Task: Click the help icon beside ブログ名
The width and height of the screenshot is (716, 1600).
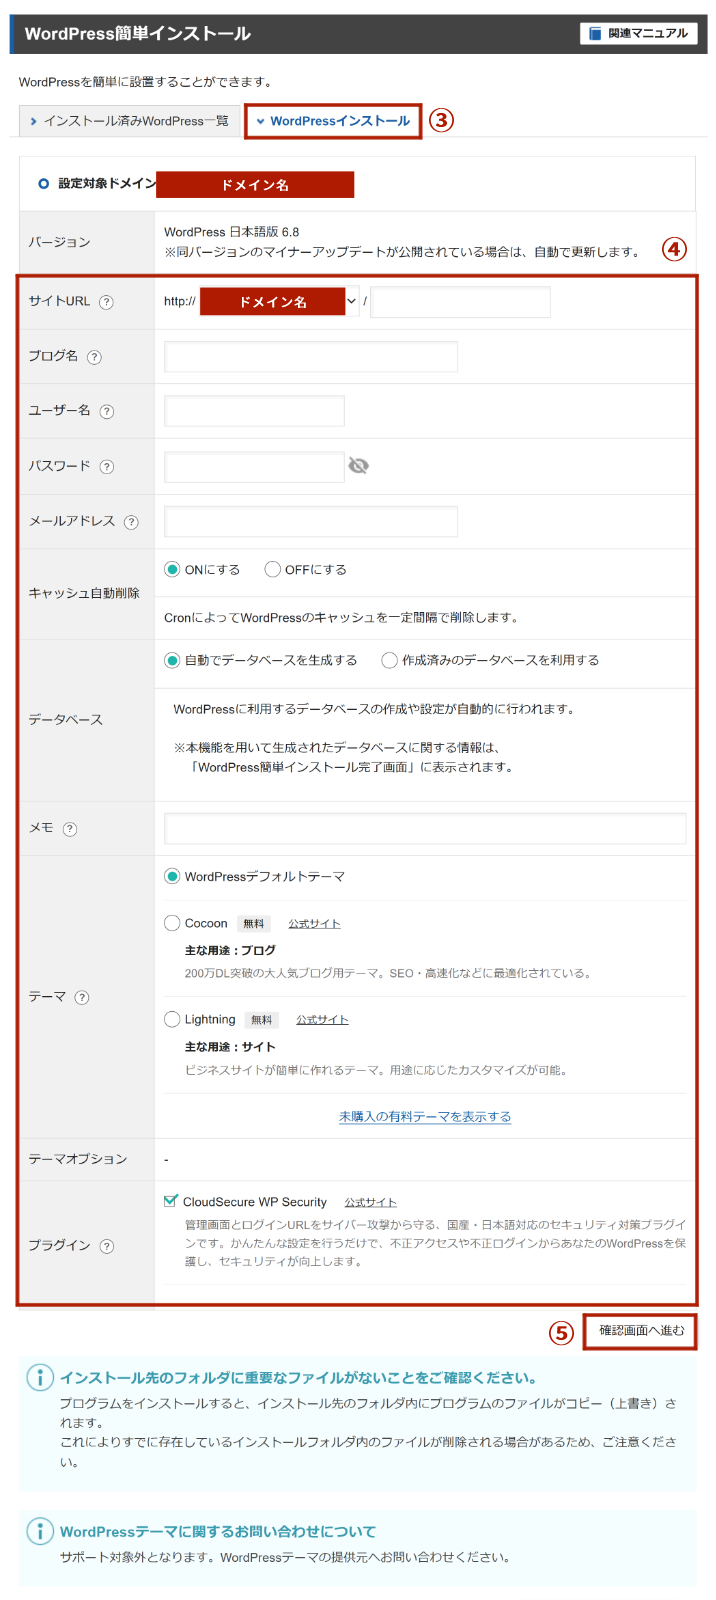Action: [94, 357]
